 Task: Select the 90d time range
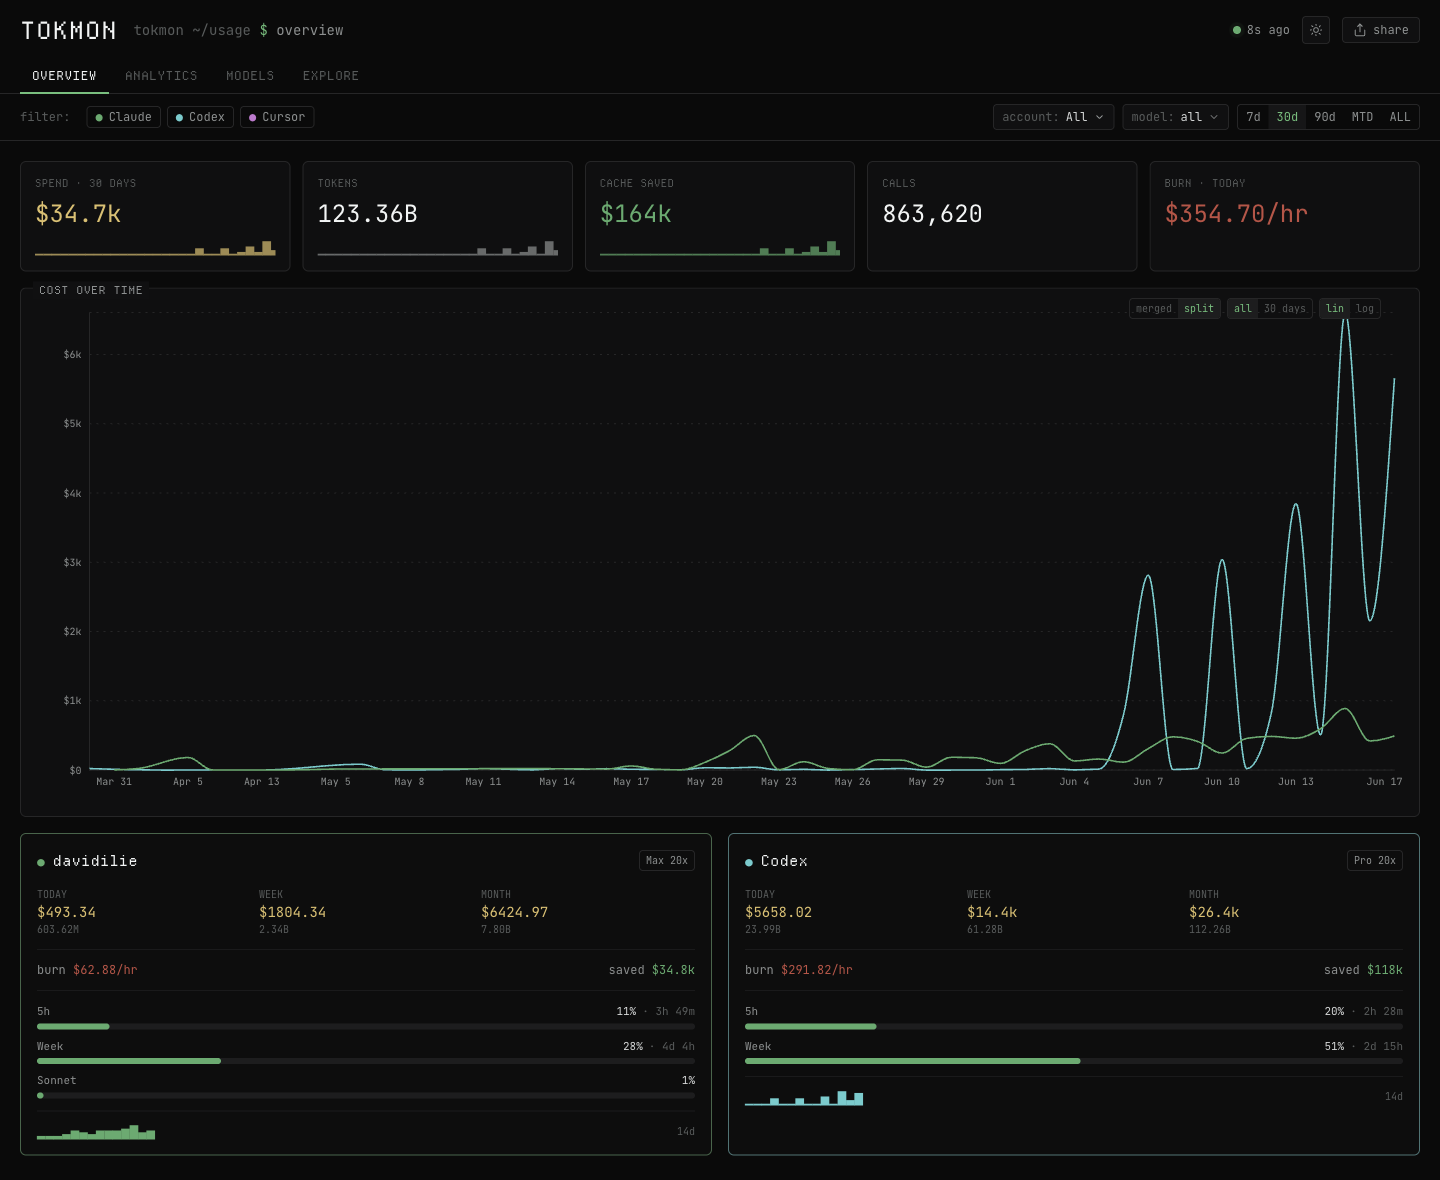pos(1325,117)
